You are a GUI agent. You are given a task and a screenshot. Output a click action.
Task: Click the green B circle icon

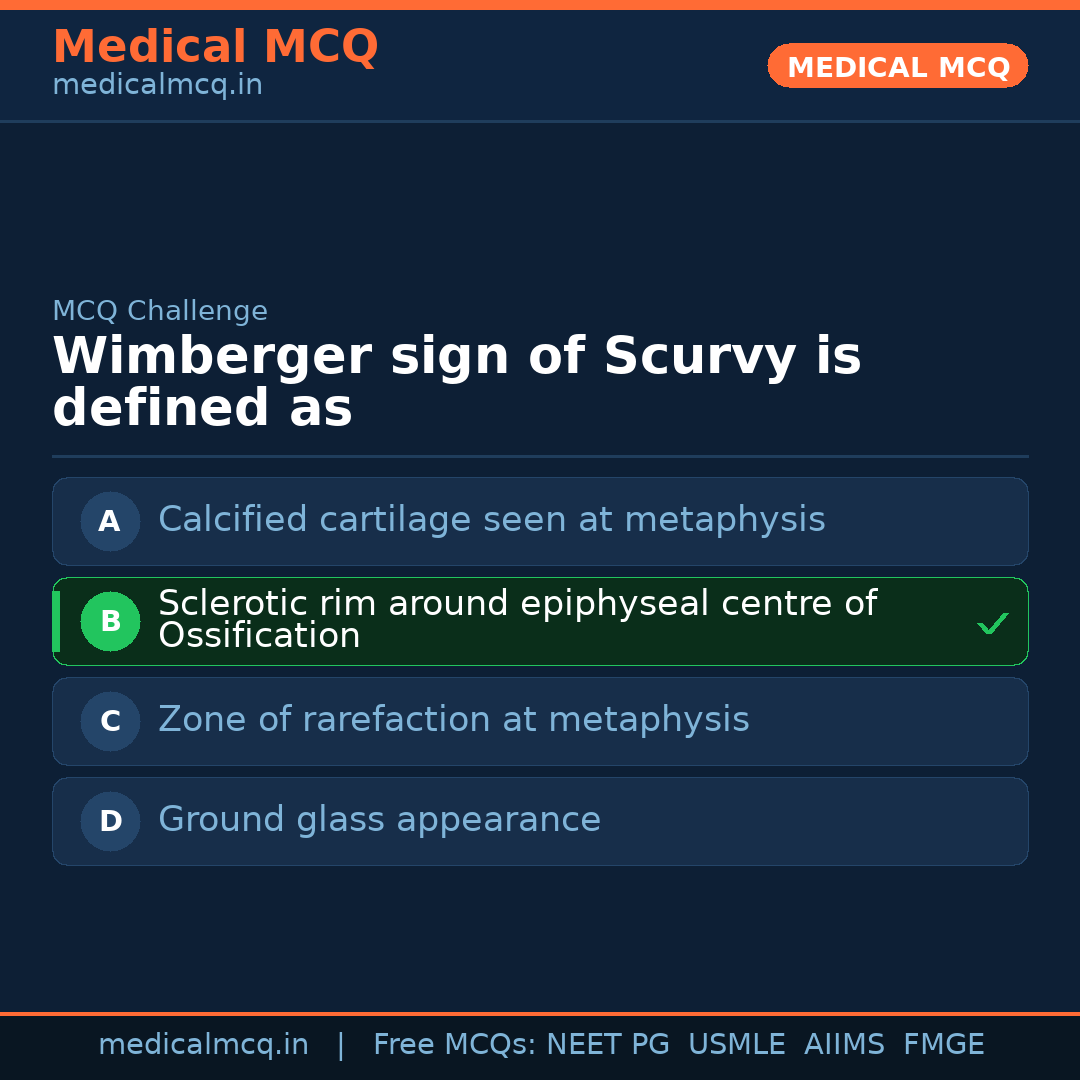pos(110,621)
